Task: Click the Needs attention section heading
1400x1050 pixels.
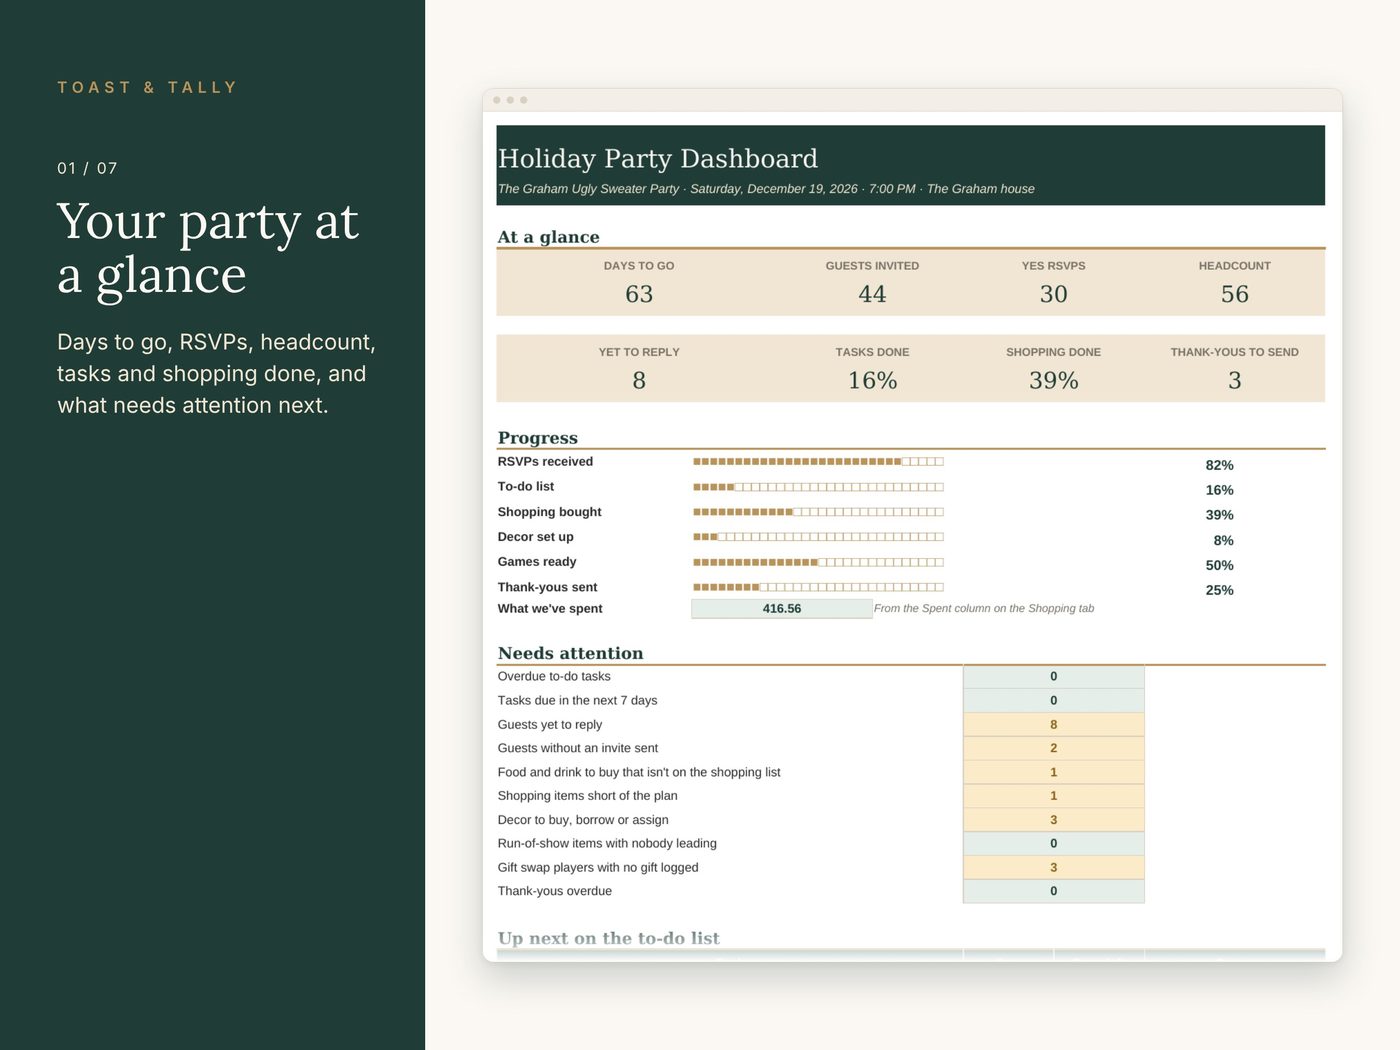Action: pyautogui.click(x=570, y=653)
